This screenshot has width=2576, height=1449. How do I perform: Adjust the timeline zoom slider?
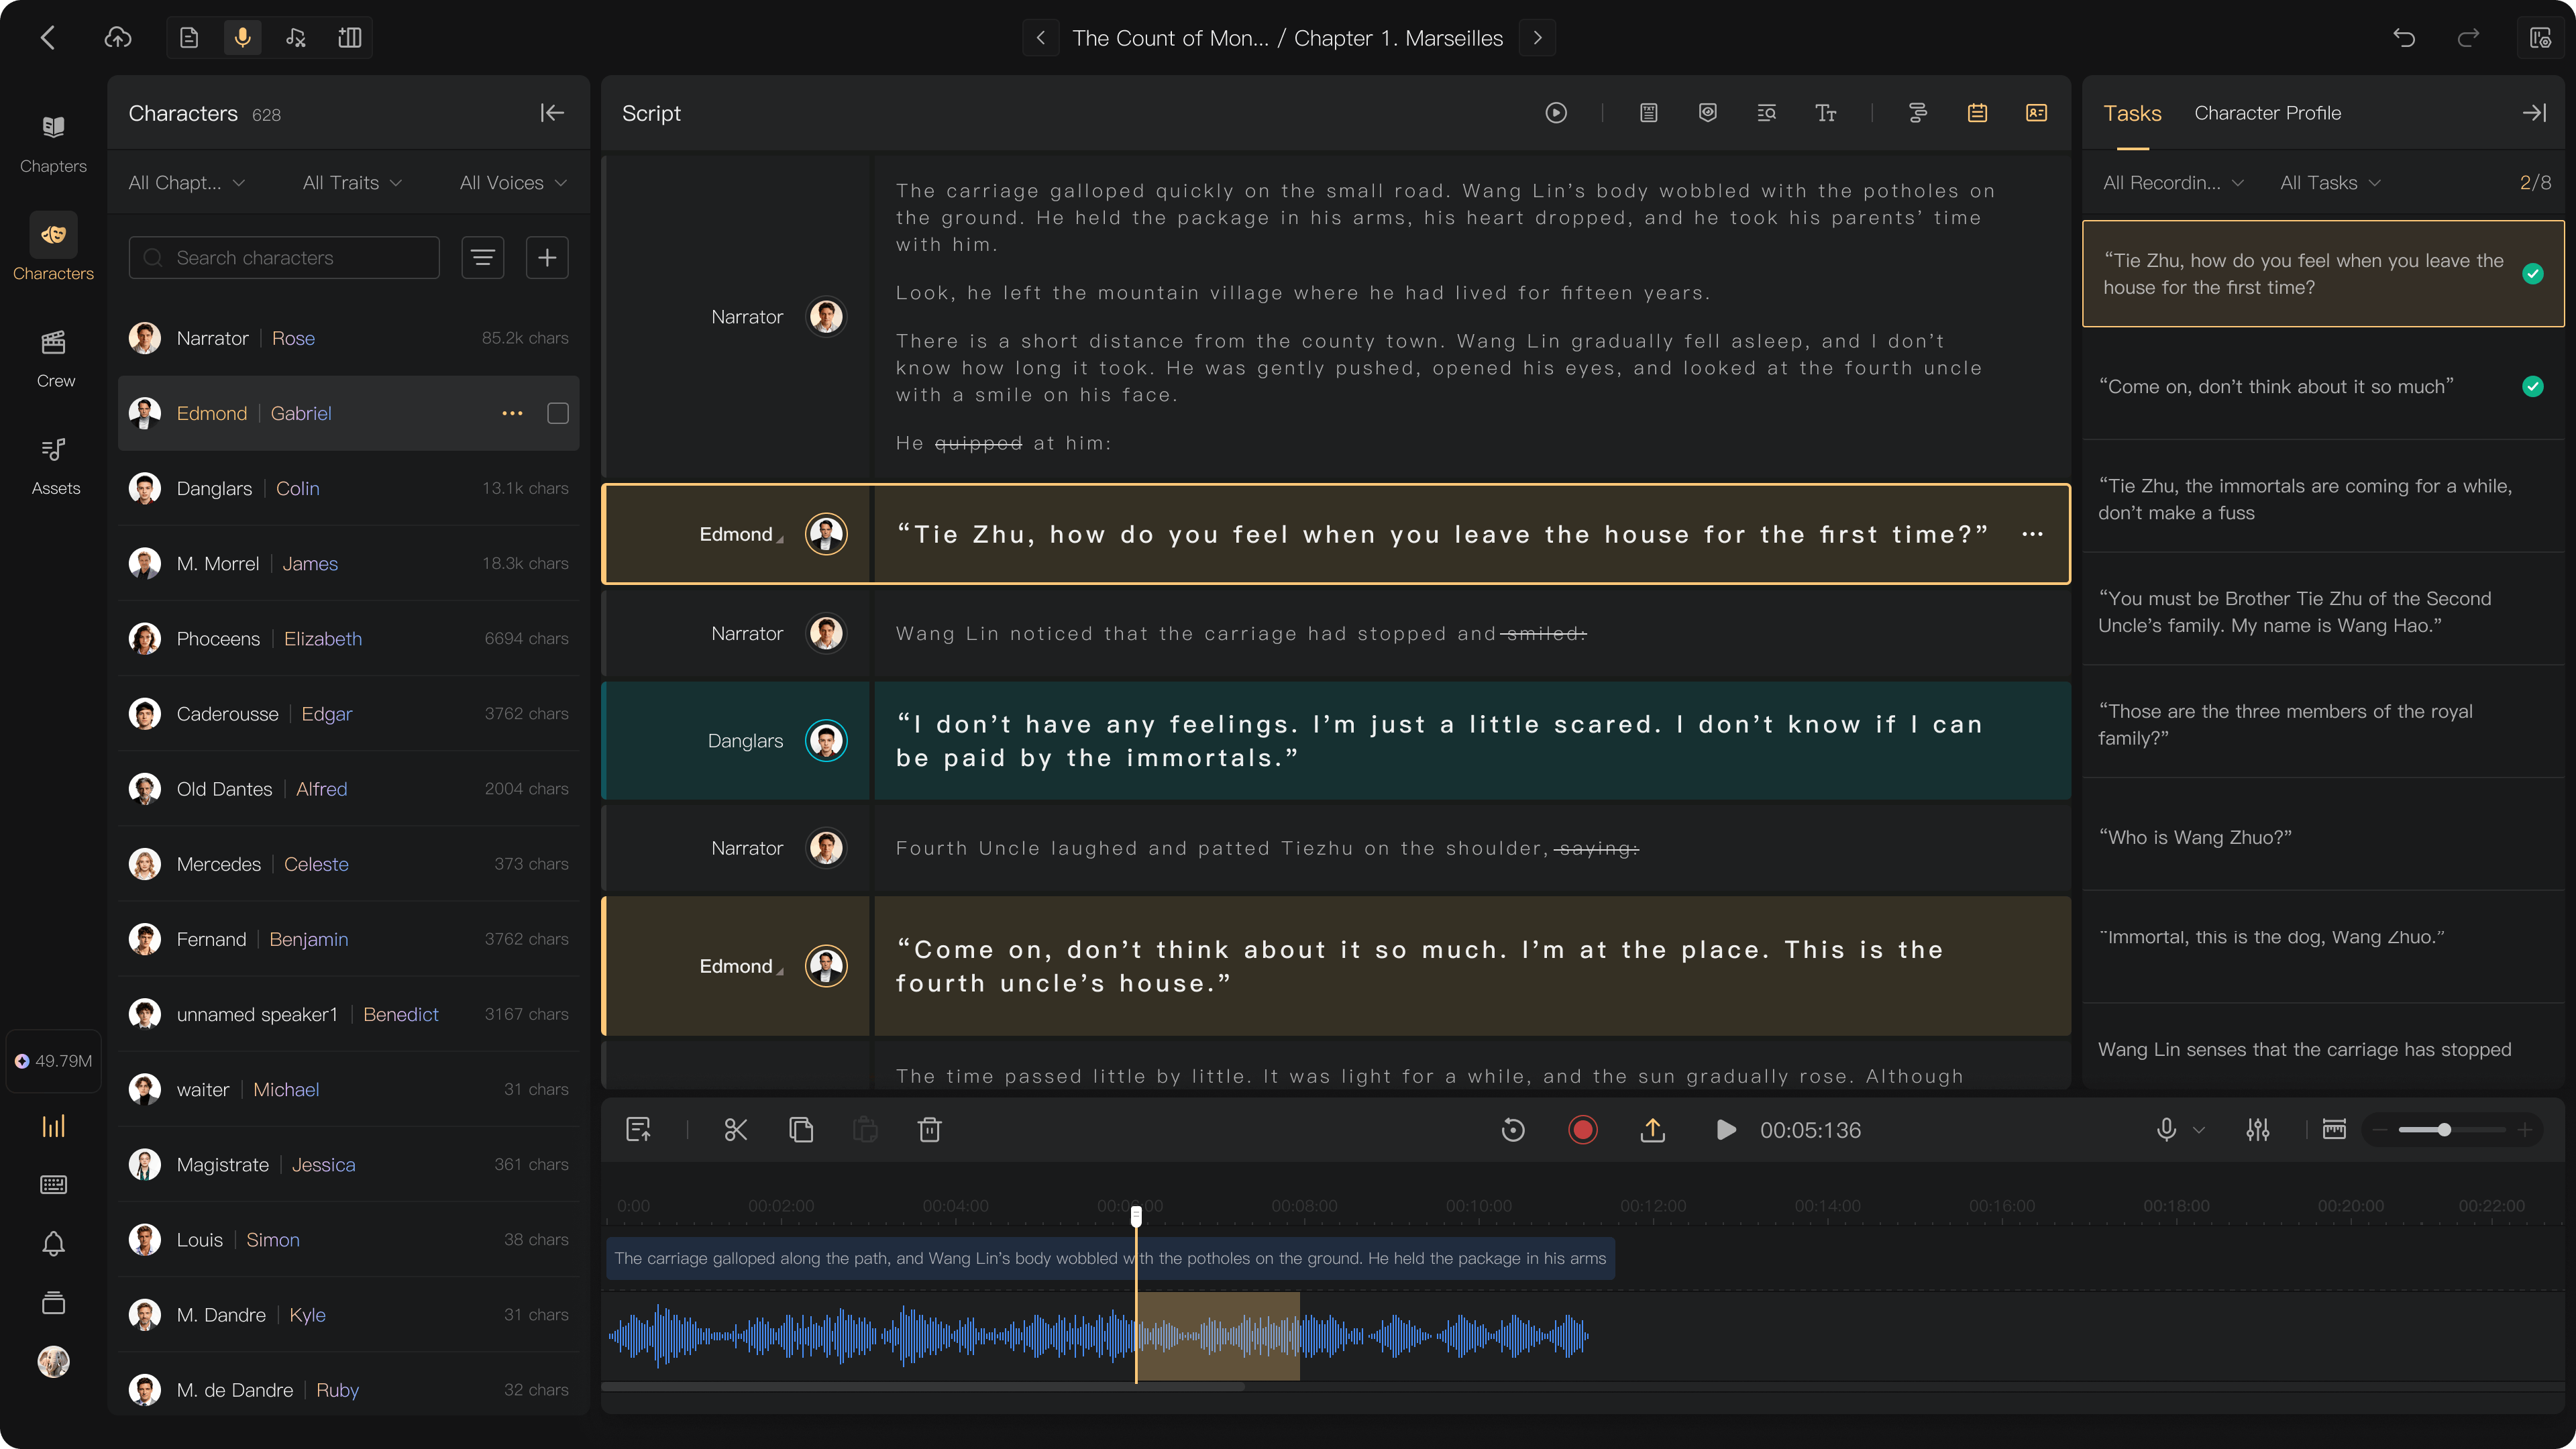click(x=2444, y=1130)
